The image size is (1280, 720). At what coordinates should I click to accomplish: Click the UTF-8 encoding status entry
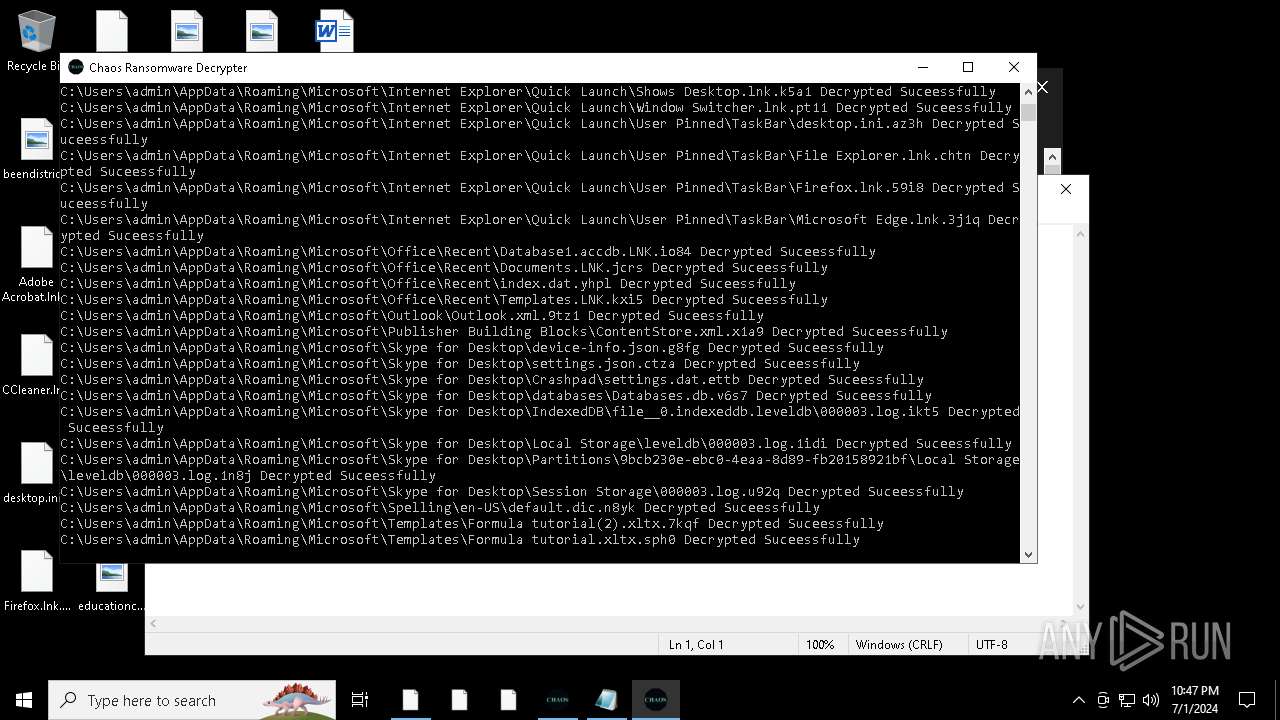click(x=992, y=645)
